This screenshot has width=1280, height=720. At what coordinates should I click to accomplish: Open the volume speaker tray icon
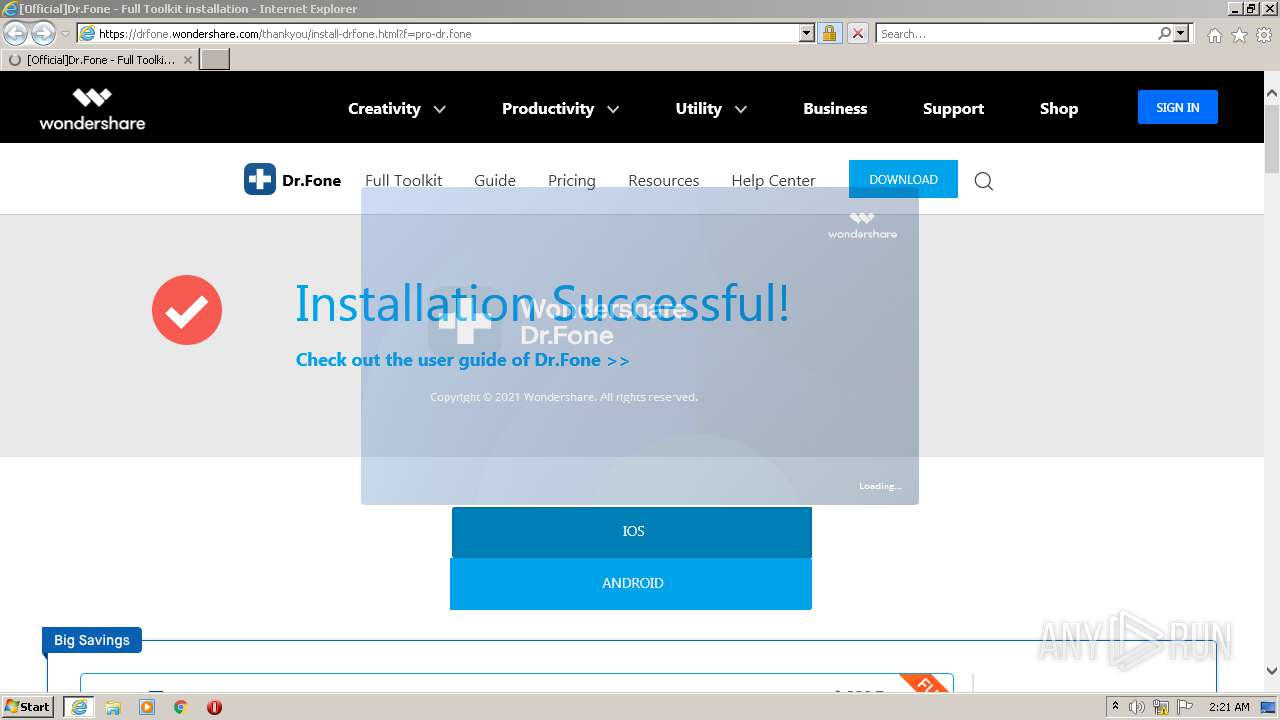pyautogui.click(x=1137, y=707)
